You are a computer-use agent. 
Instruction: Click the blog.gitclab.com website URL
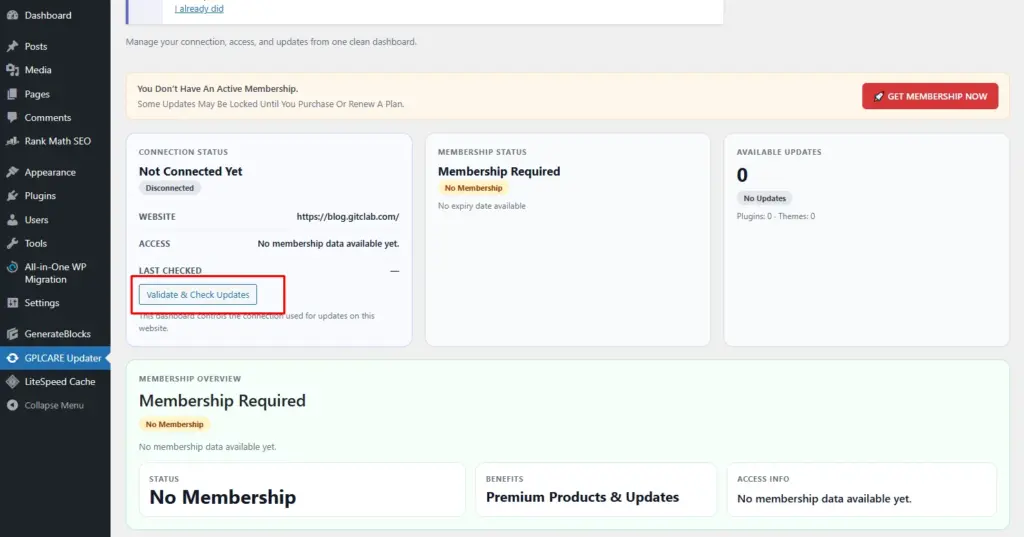point(348,216)
